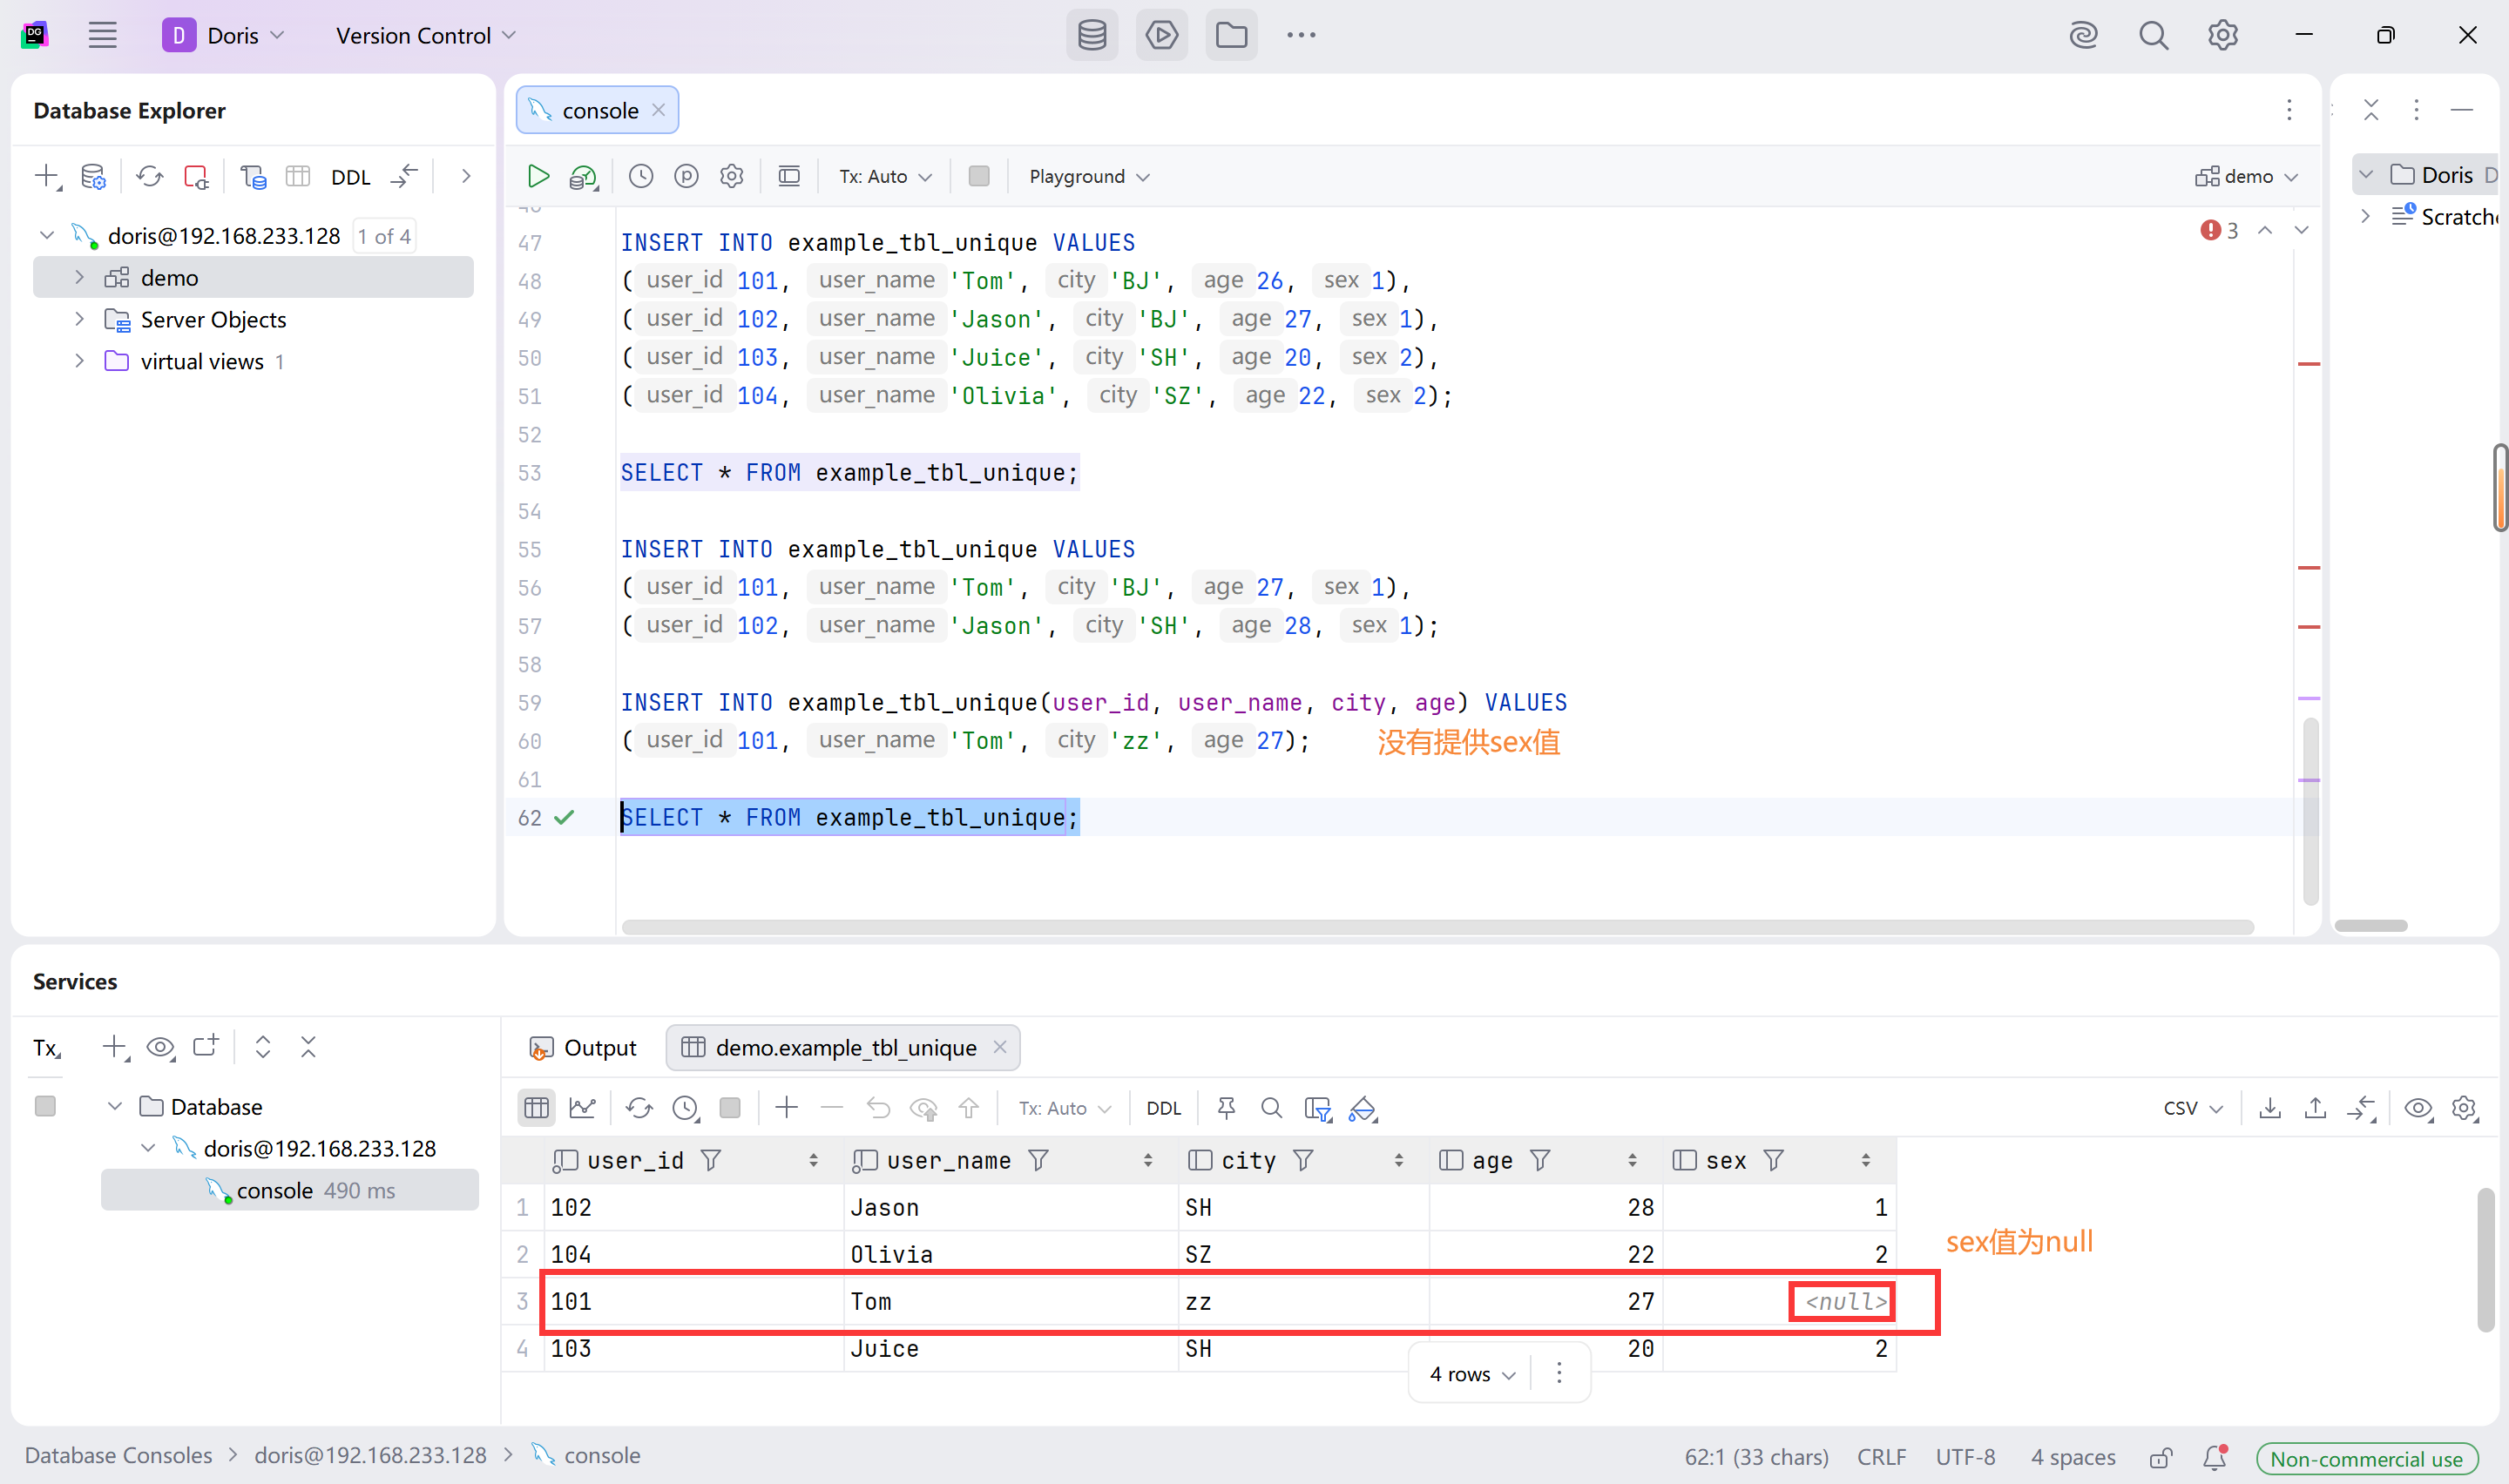Open the Data Source Properties icon

point(93,177)
